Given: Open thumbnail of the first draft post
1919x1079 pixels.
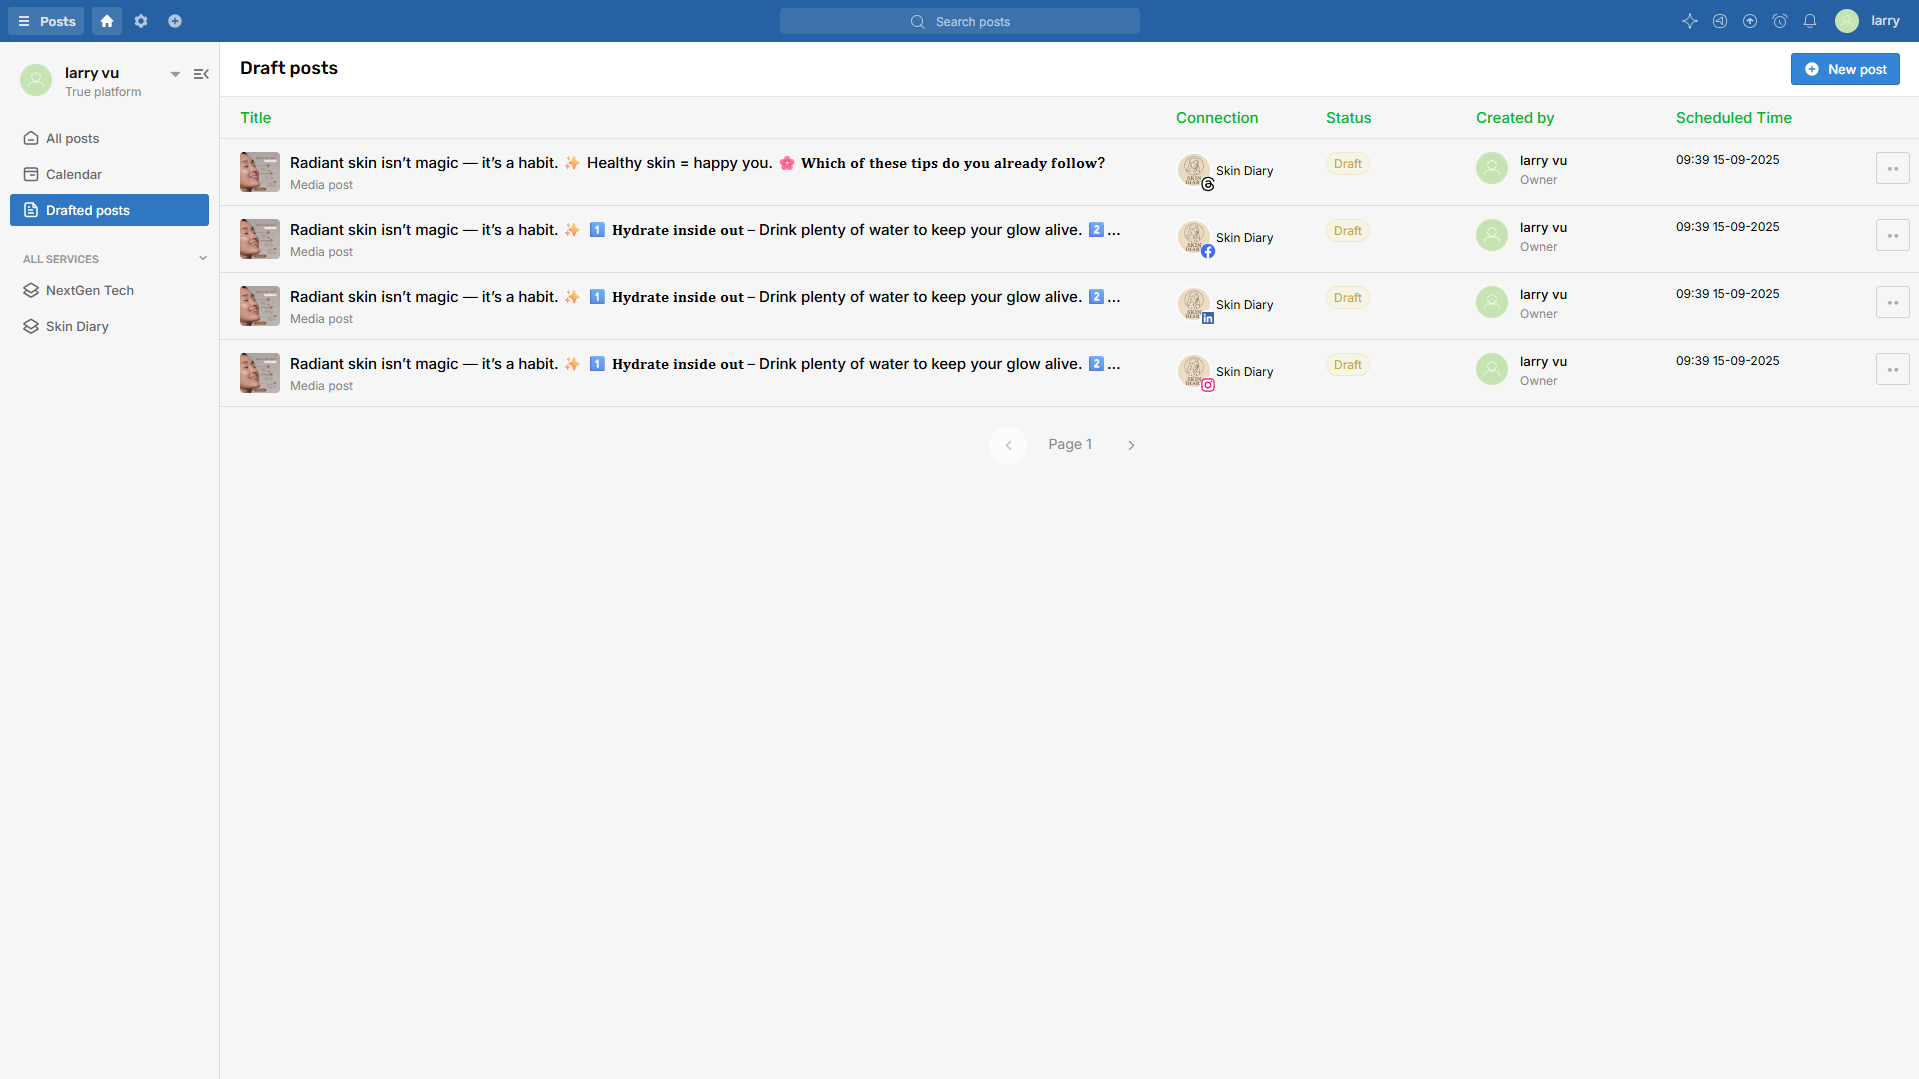Looking at the screenshot, I should click(260, 172).
